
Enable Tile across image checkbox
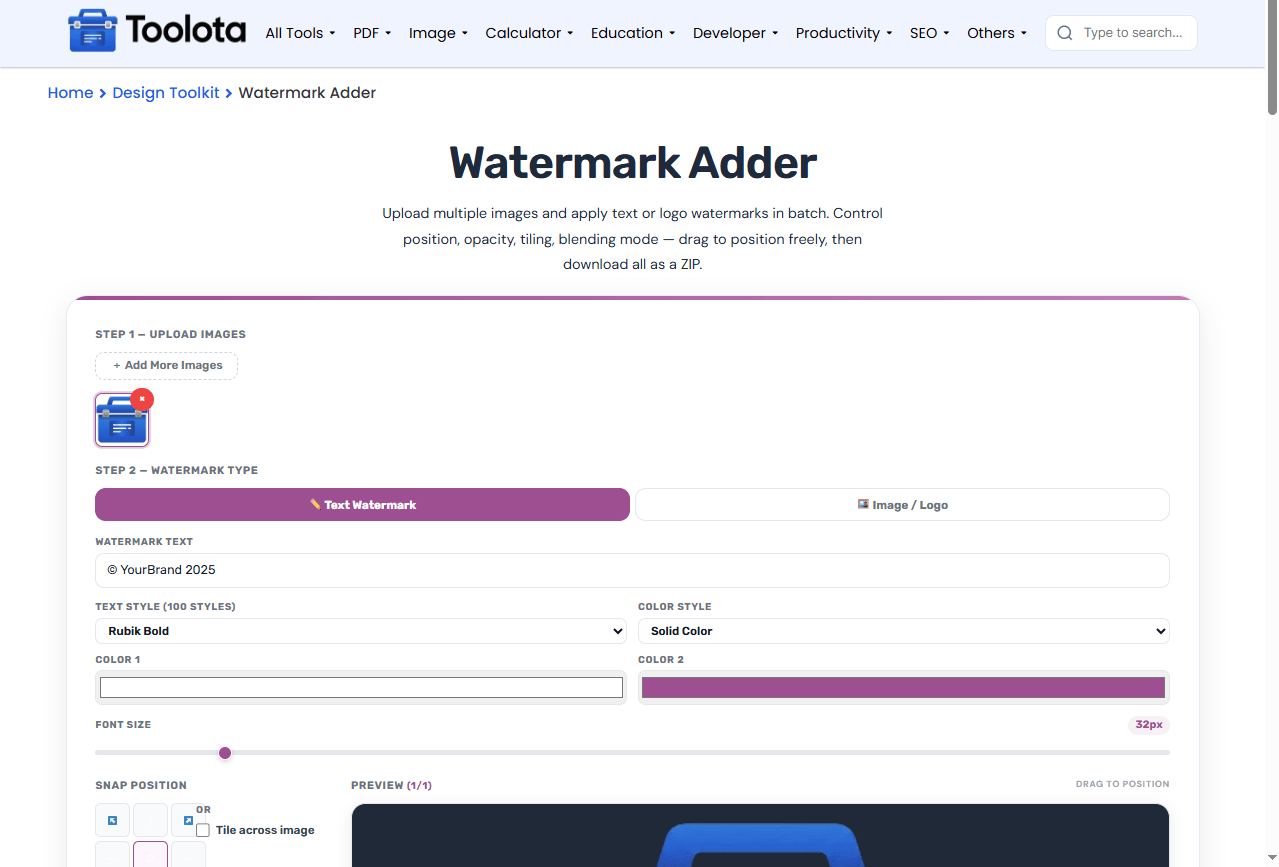tap(203, 830)
